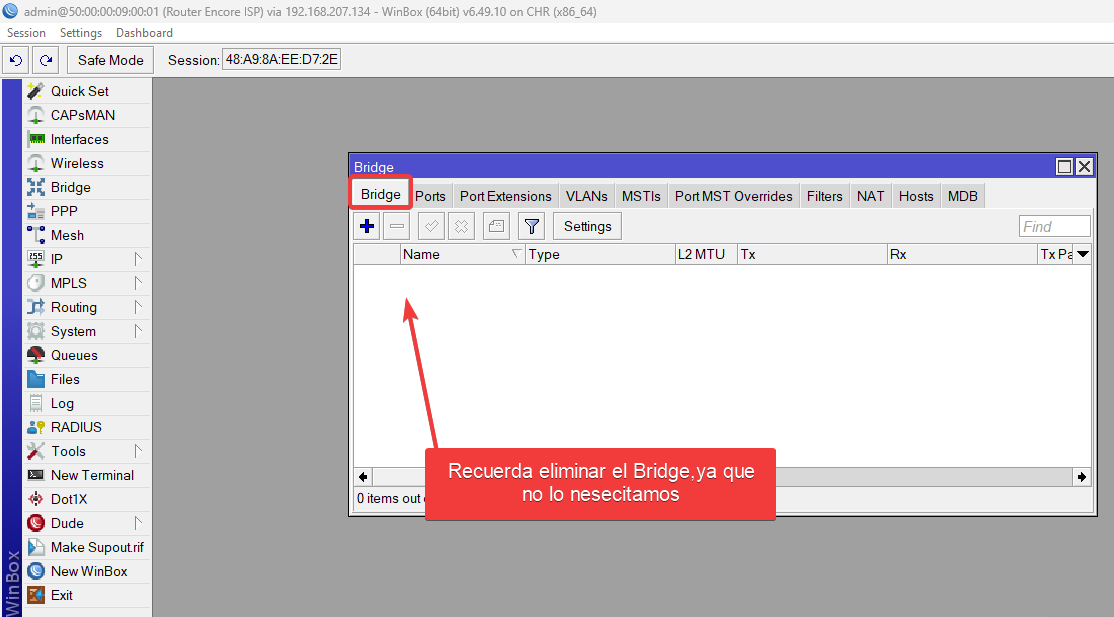
Task: Click the Find search field
Action: click(x=1054, y=226)
